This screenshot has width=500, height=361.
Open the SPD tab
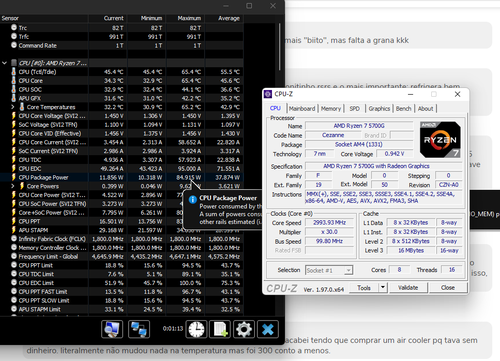click(x=354, y=109)
